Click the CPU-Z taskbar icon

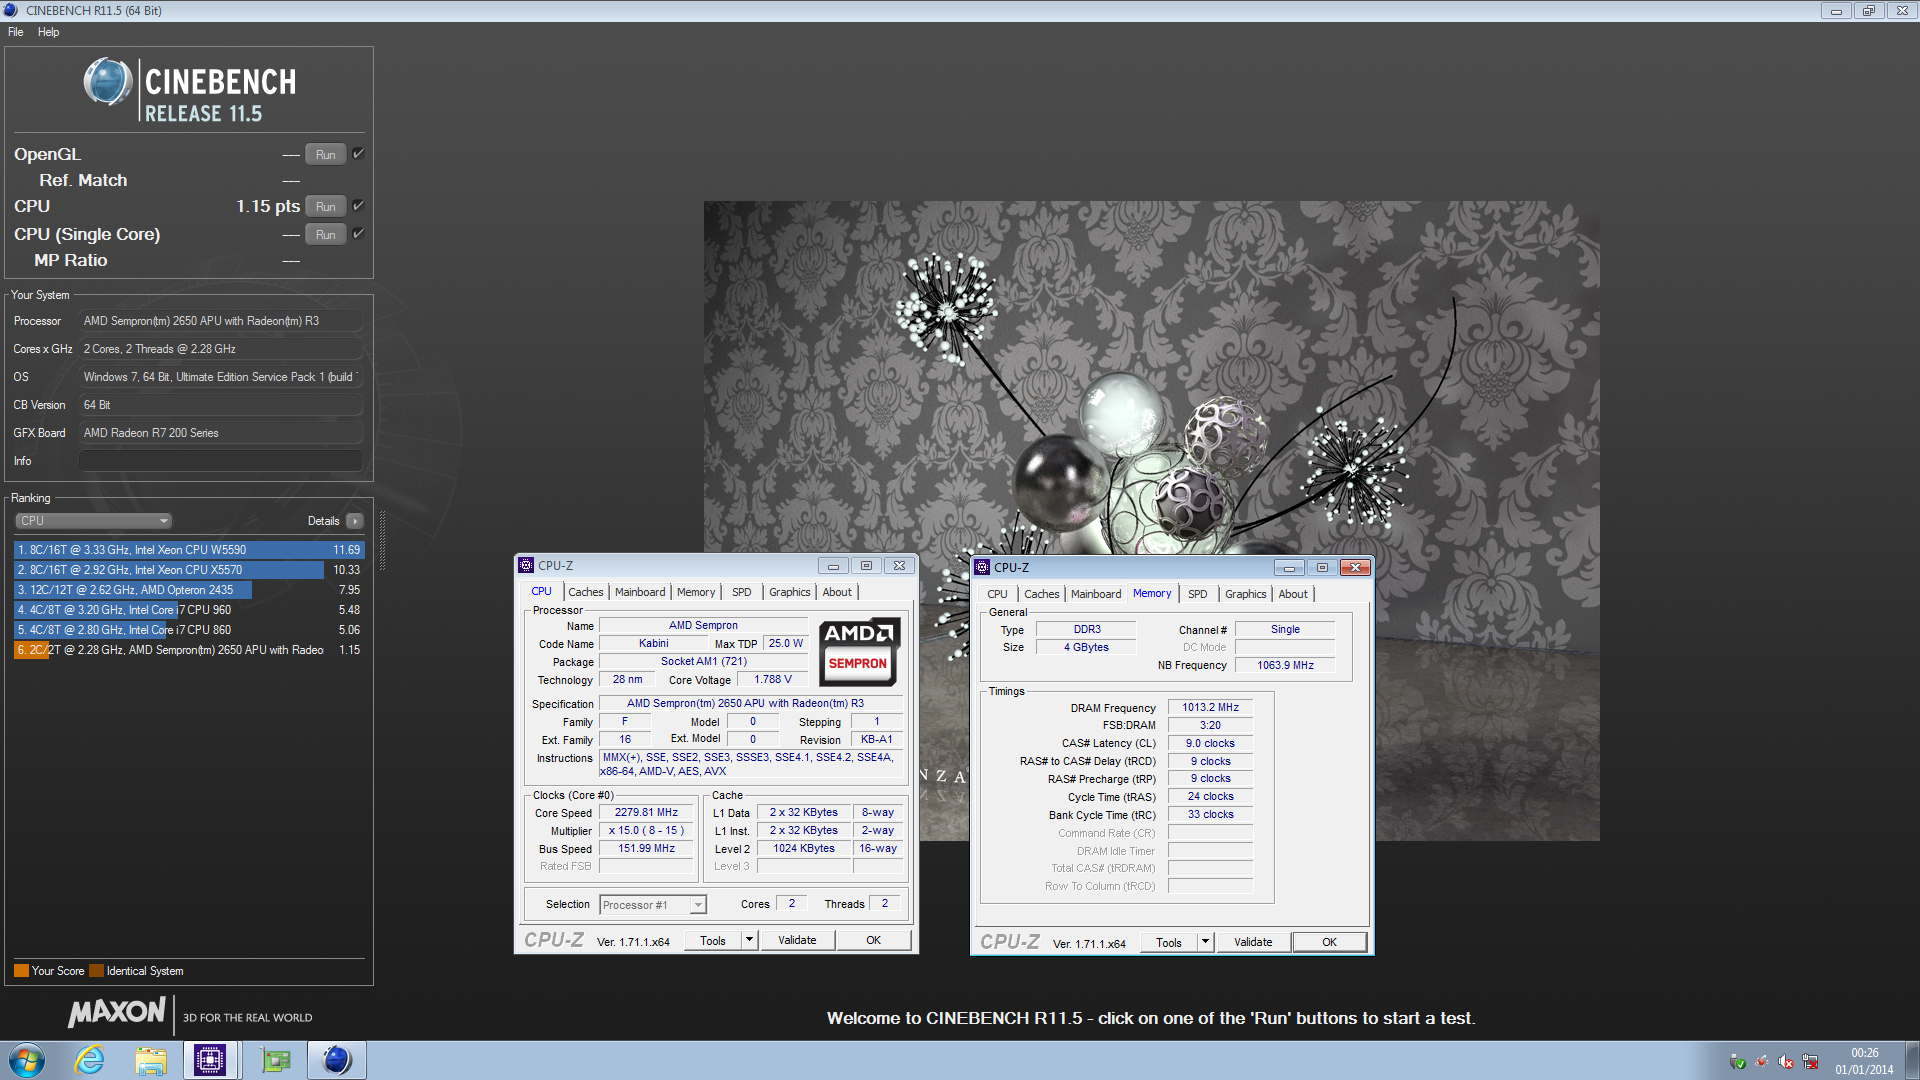(210, 1060)
